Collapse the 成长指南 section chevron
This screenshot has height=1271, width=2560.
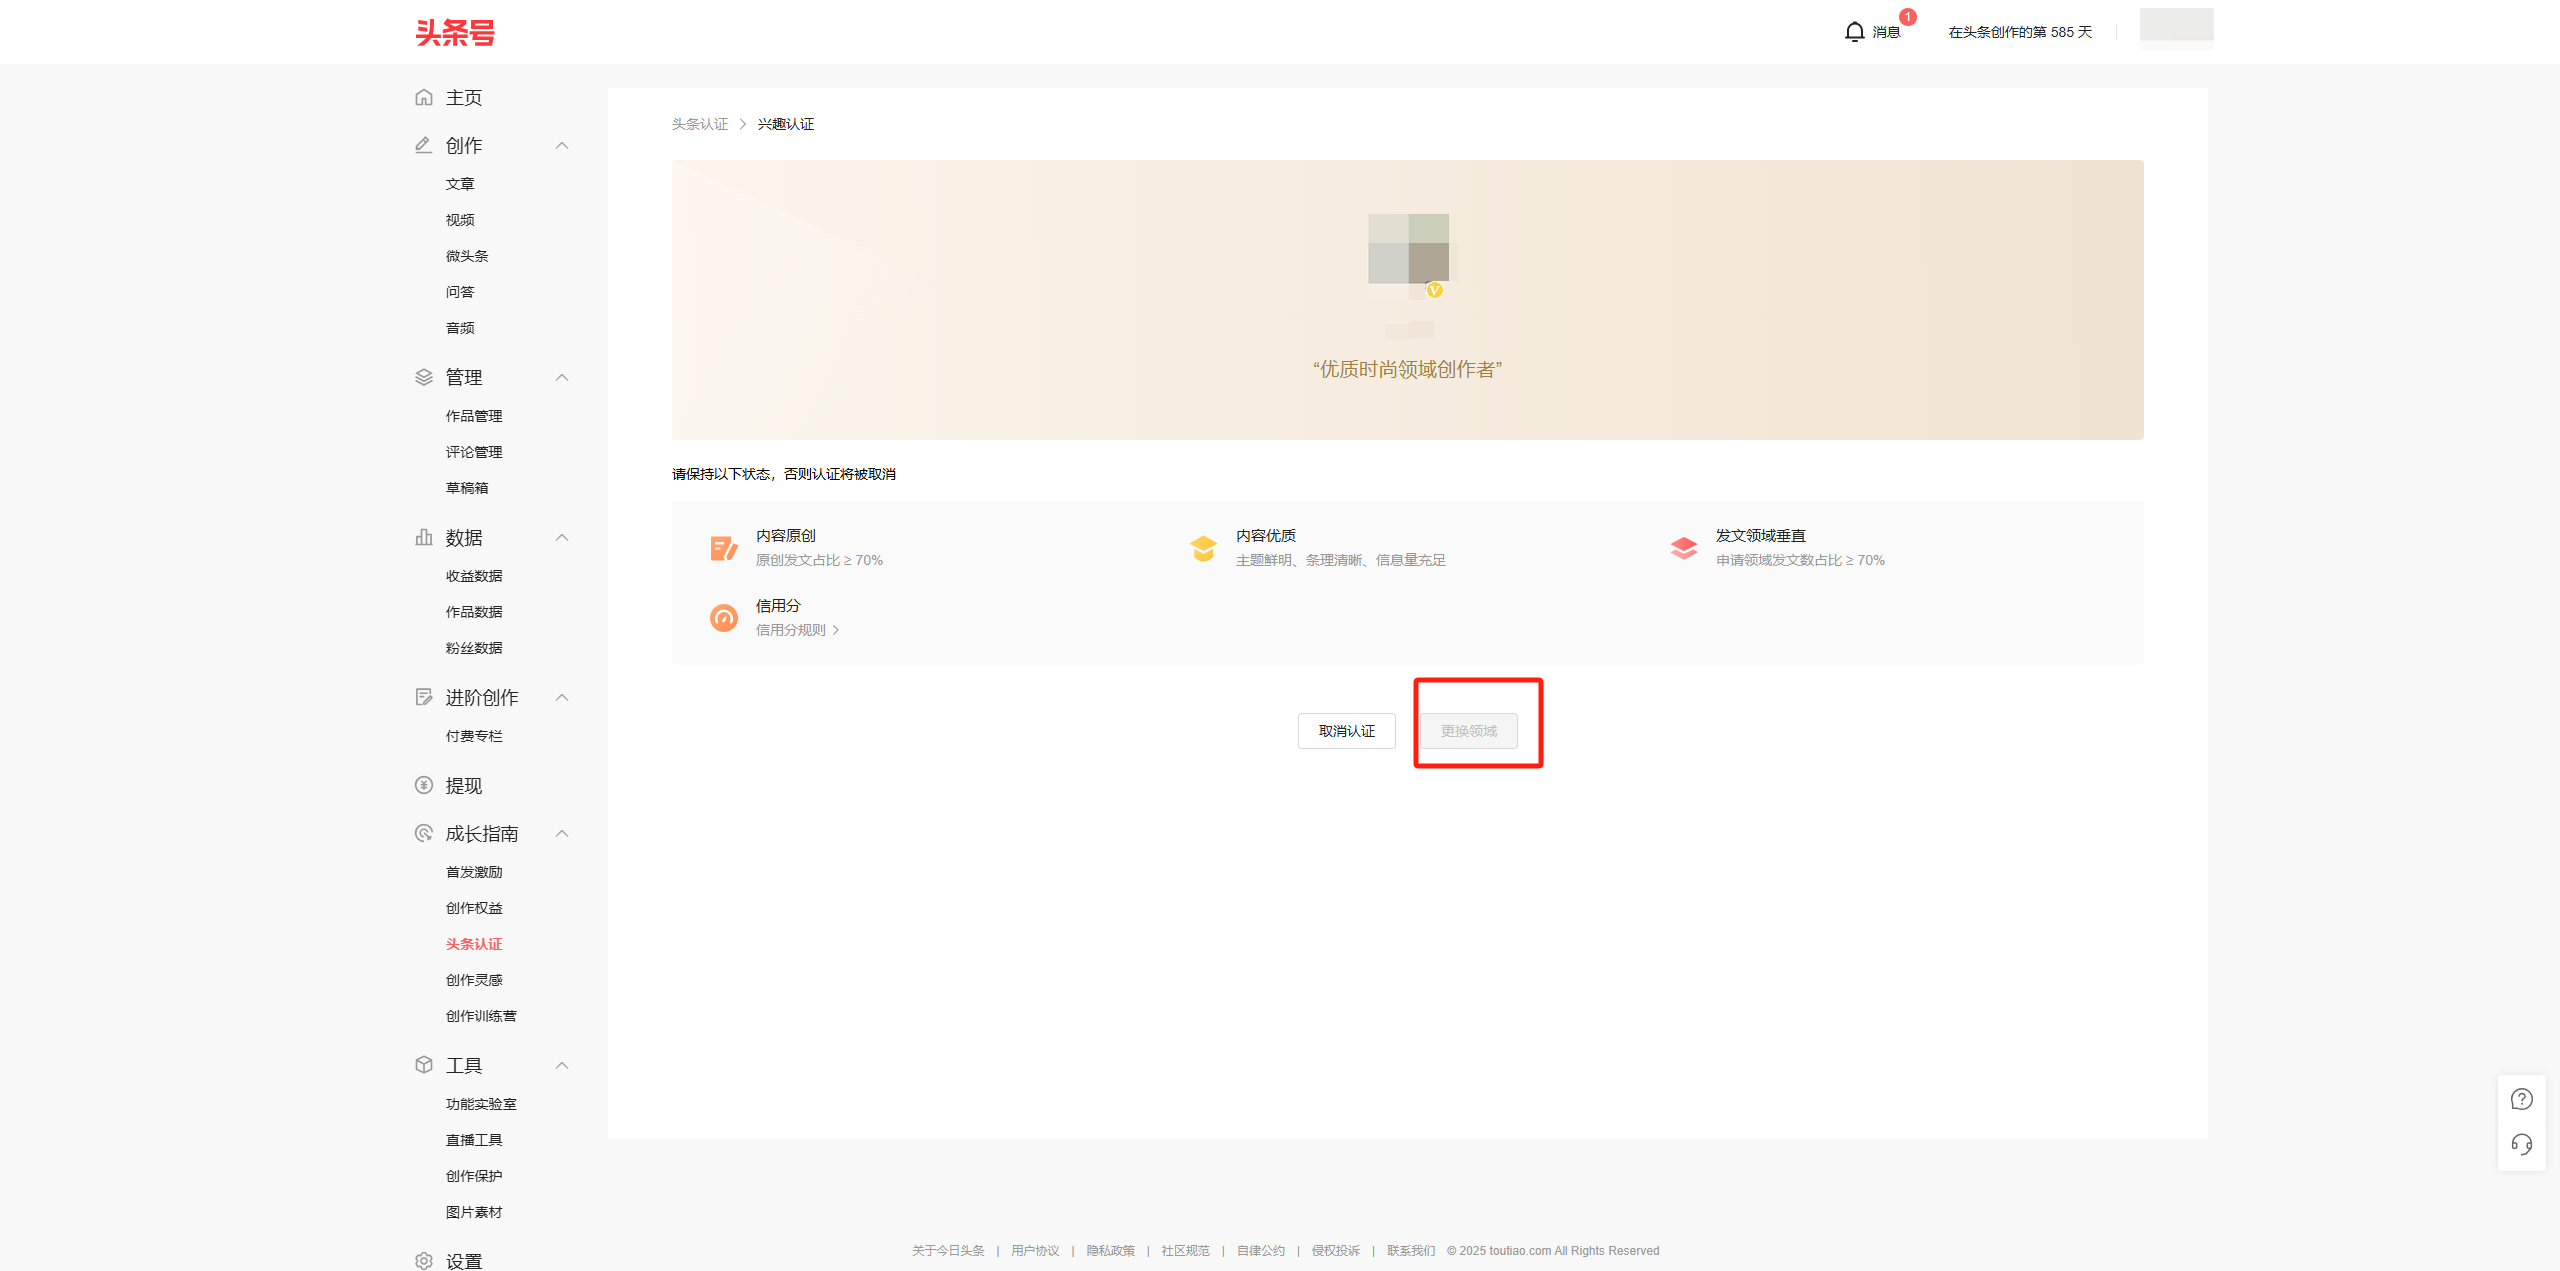coord(562,834)
